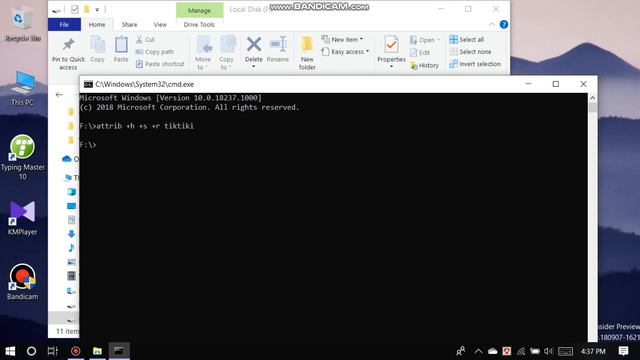Image resolution: width=640 pixels, height=360 pixels.
Task: Open the Explorer help question-mark icon
Action: point(504,24)
